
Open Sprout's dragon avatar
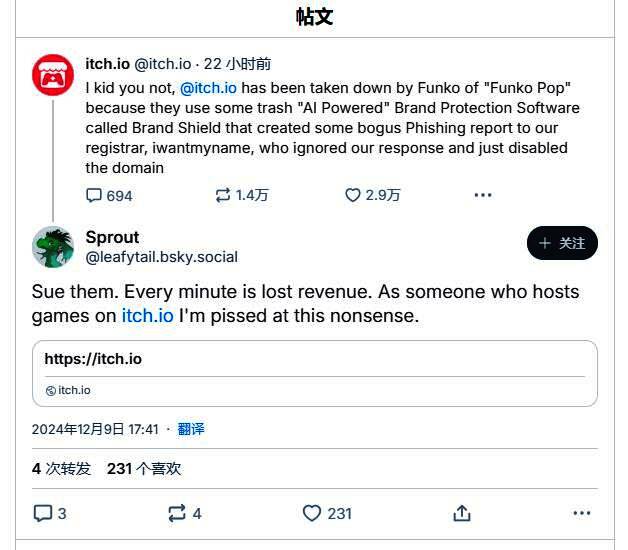[53, 247]
